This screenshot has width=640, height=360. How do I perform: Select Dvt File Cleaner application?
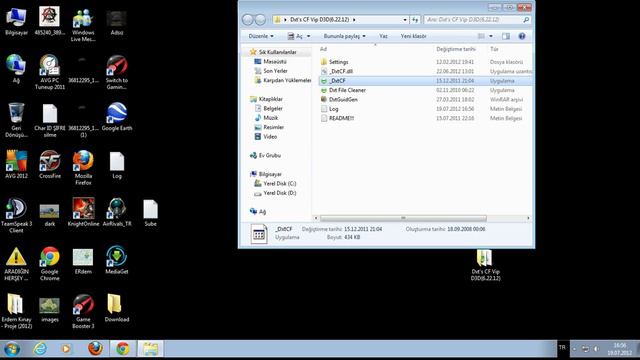[x=425, y=90]
